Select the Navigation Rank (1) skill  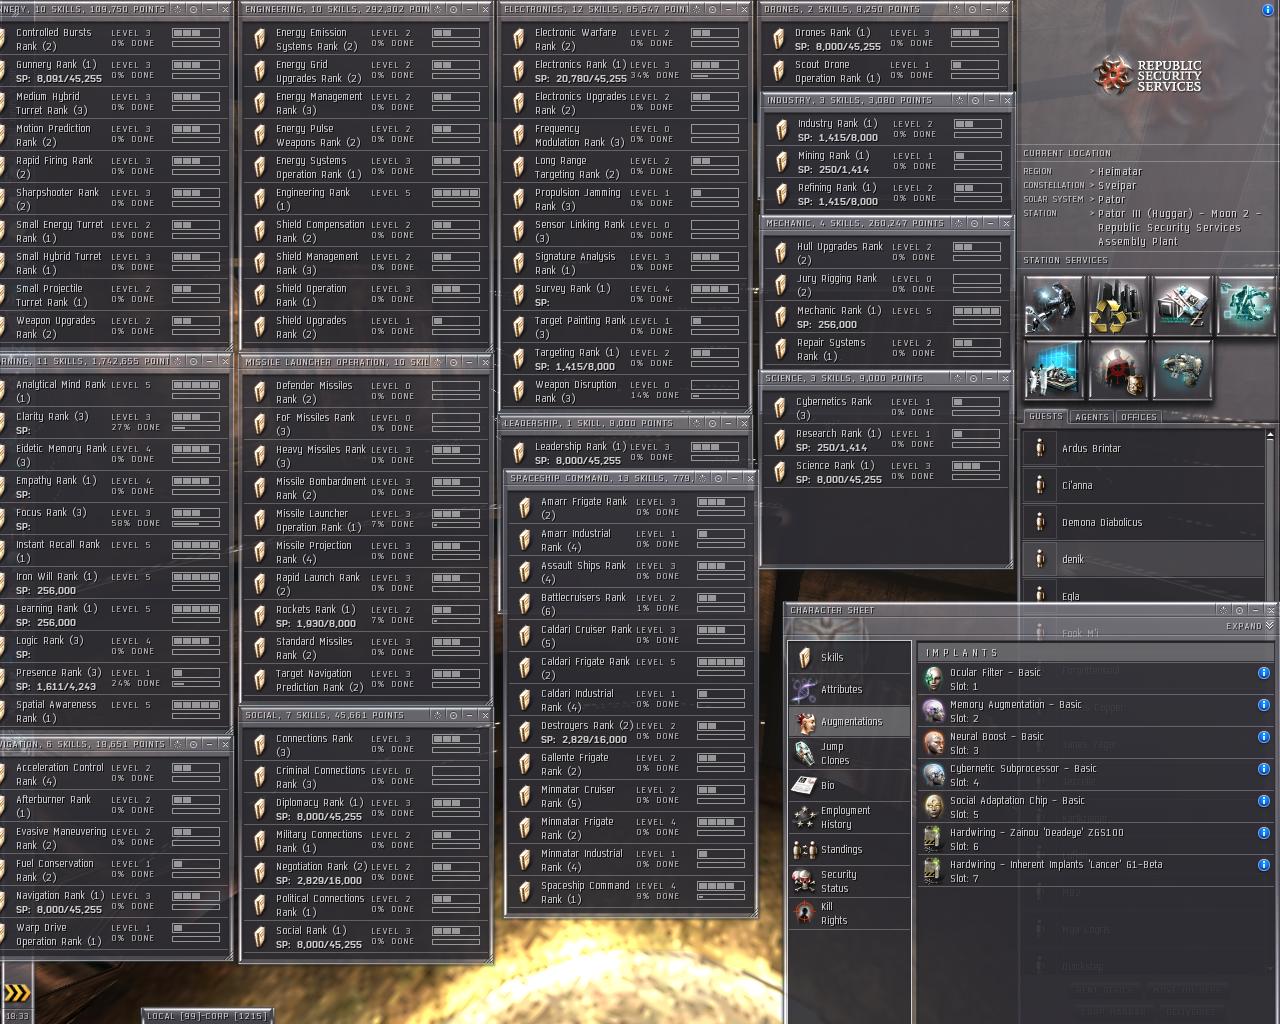click(113, 902)
